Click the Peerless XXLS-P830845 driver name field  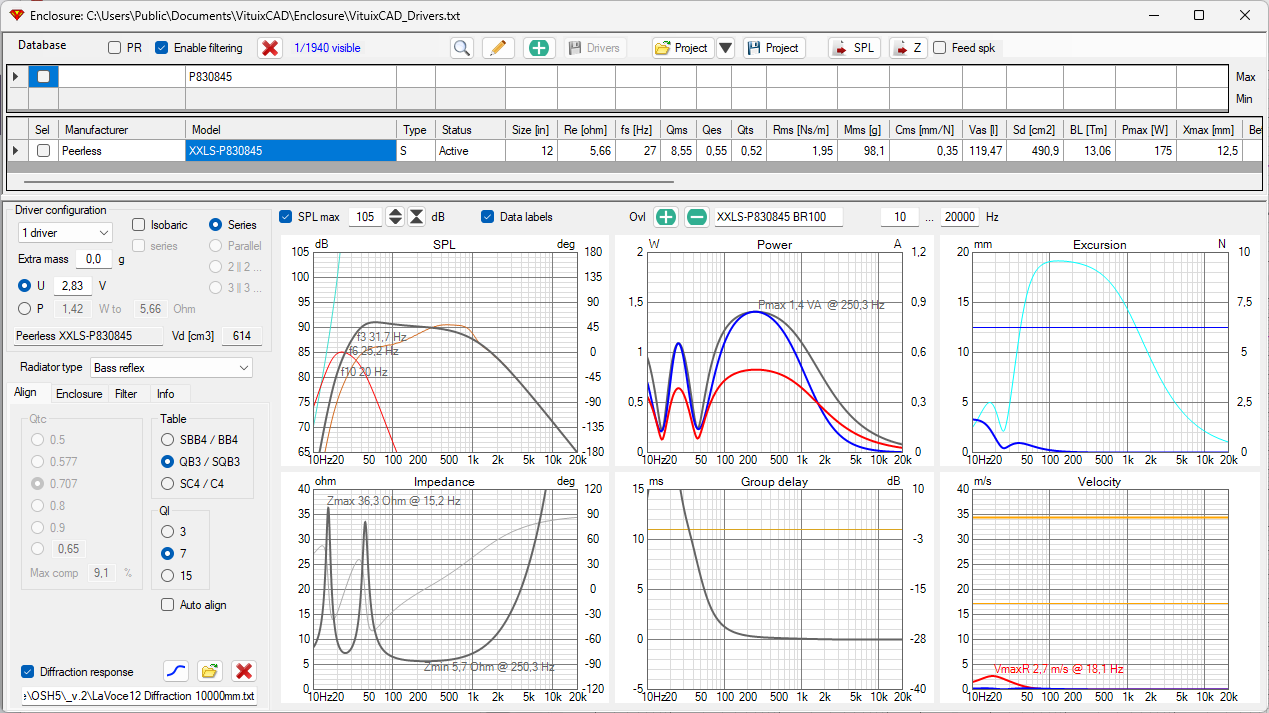(89, 336)
